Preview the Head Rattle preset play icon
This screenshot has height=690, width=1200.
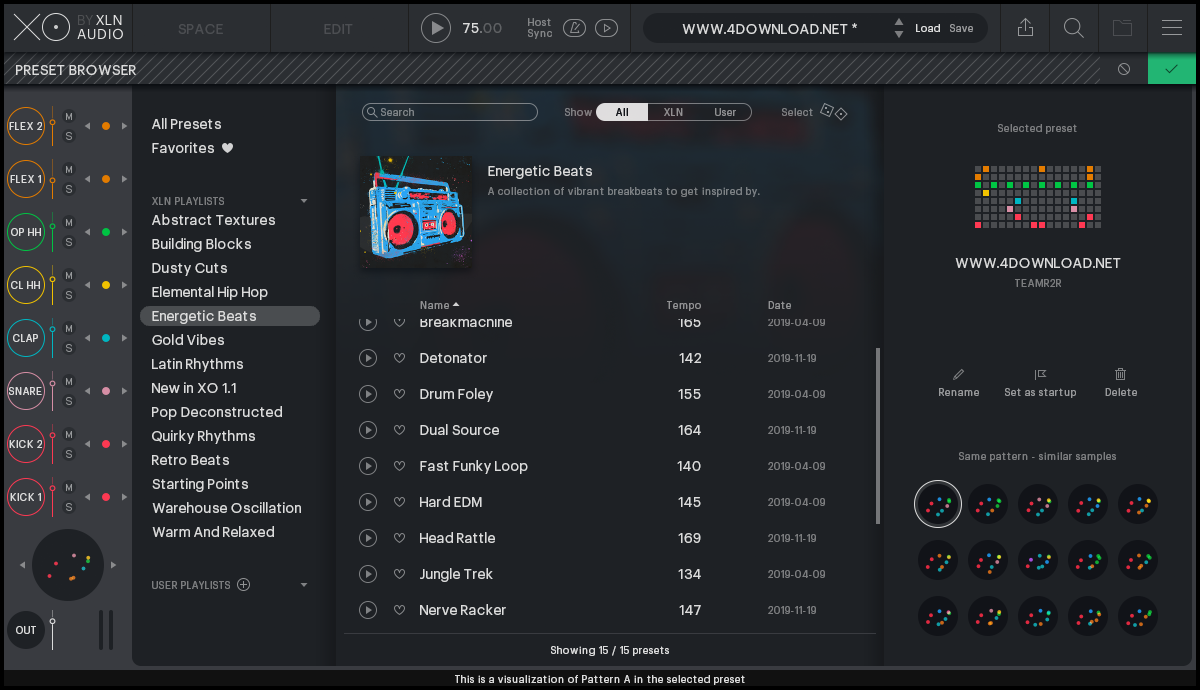pyautogui.click(x=368, y=538)
